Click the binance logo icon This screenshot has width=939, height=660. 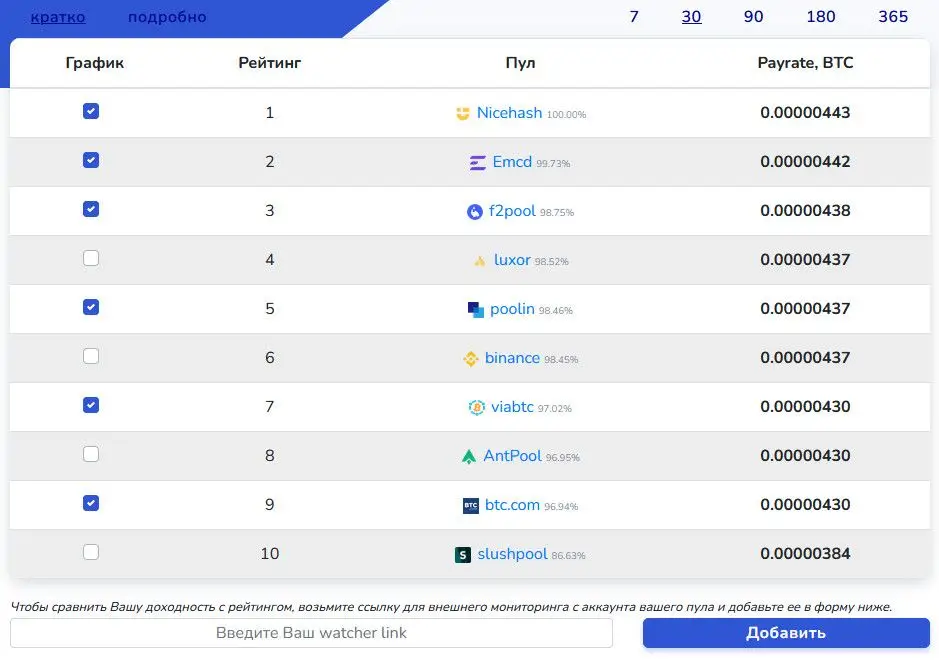(471, 359)
